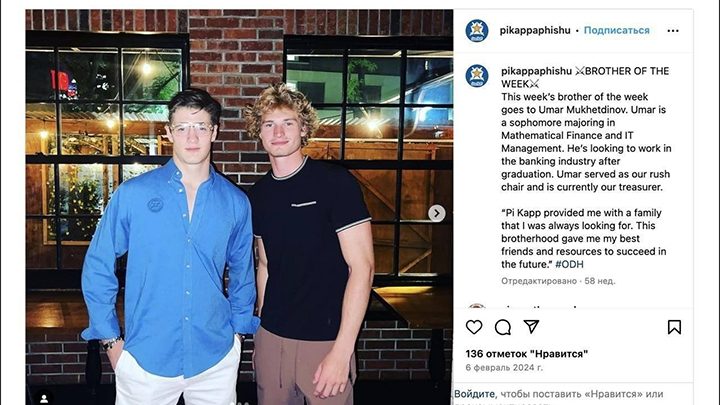Open the 6 февраль 2024 date link
This screenshot has width=720, height=405.
(x=504, y=368)
